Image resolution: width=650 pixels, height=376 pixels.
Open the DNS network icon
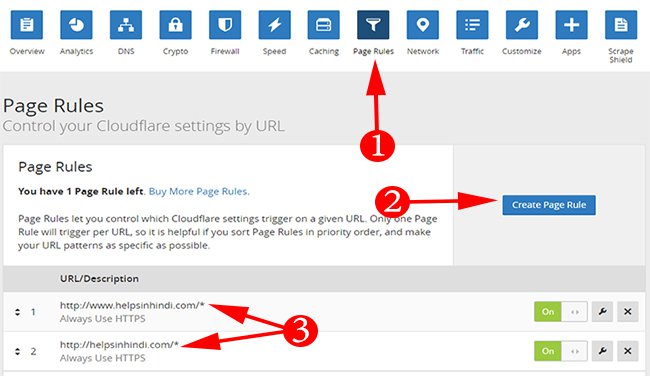(x=126, y=25)
